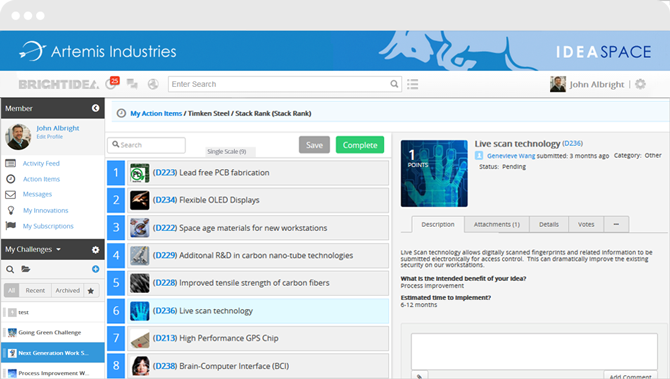670x379 pixels.
Task: Click Genevieve Wang's blue user icon
Action: [x=479, y=156]
